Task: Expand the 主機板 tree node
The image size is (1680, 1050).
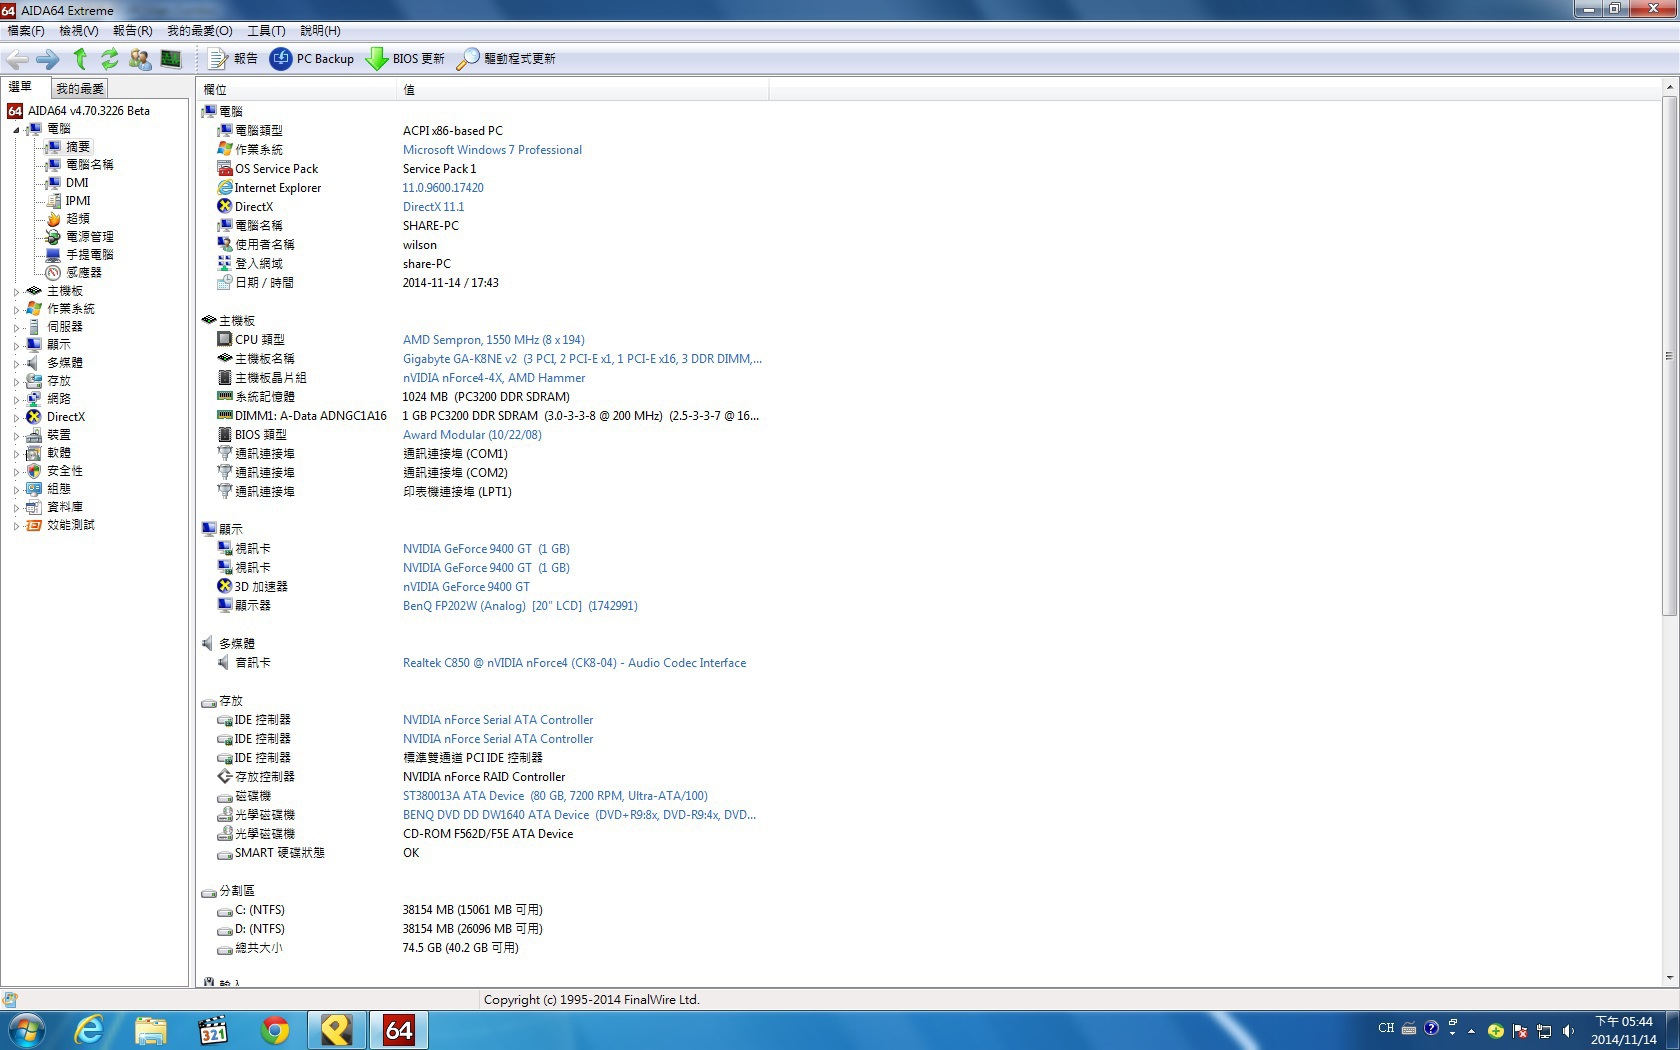Action: (16, 291)
